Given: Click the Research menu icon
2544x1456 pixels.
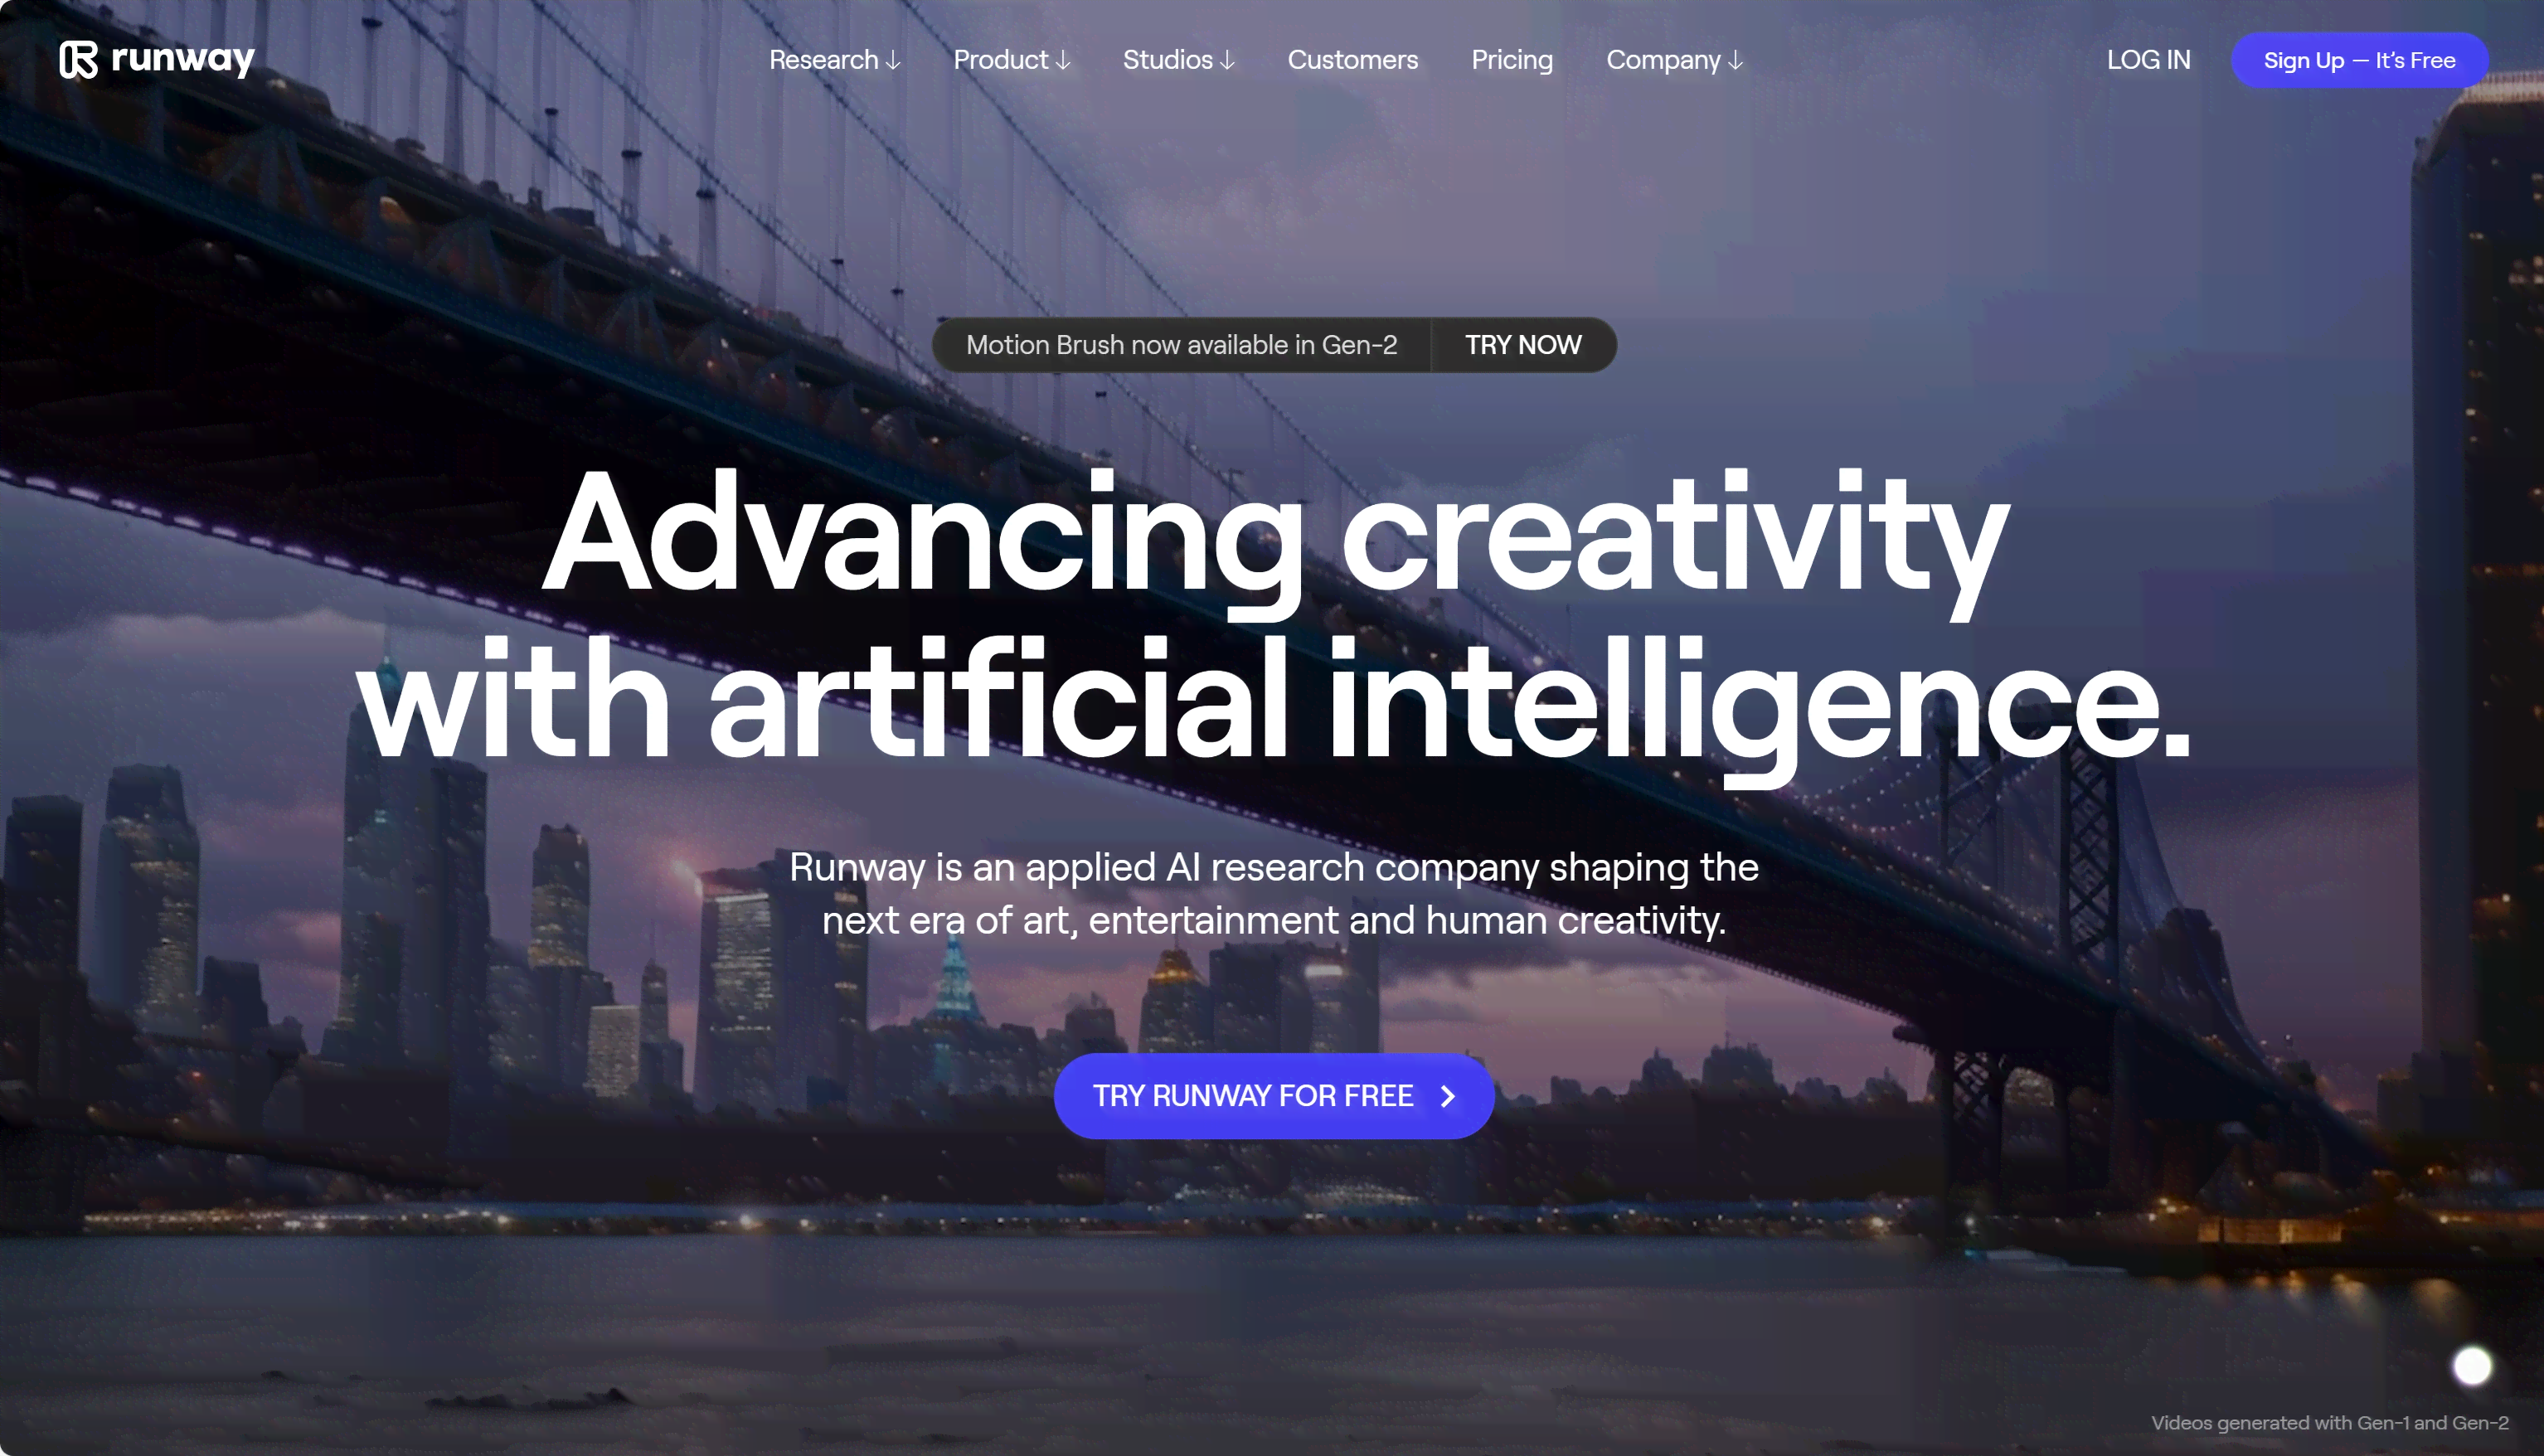Looking at the screenshot, I should tap(895, 61).
